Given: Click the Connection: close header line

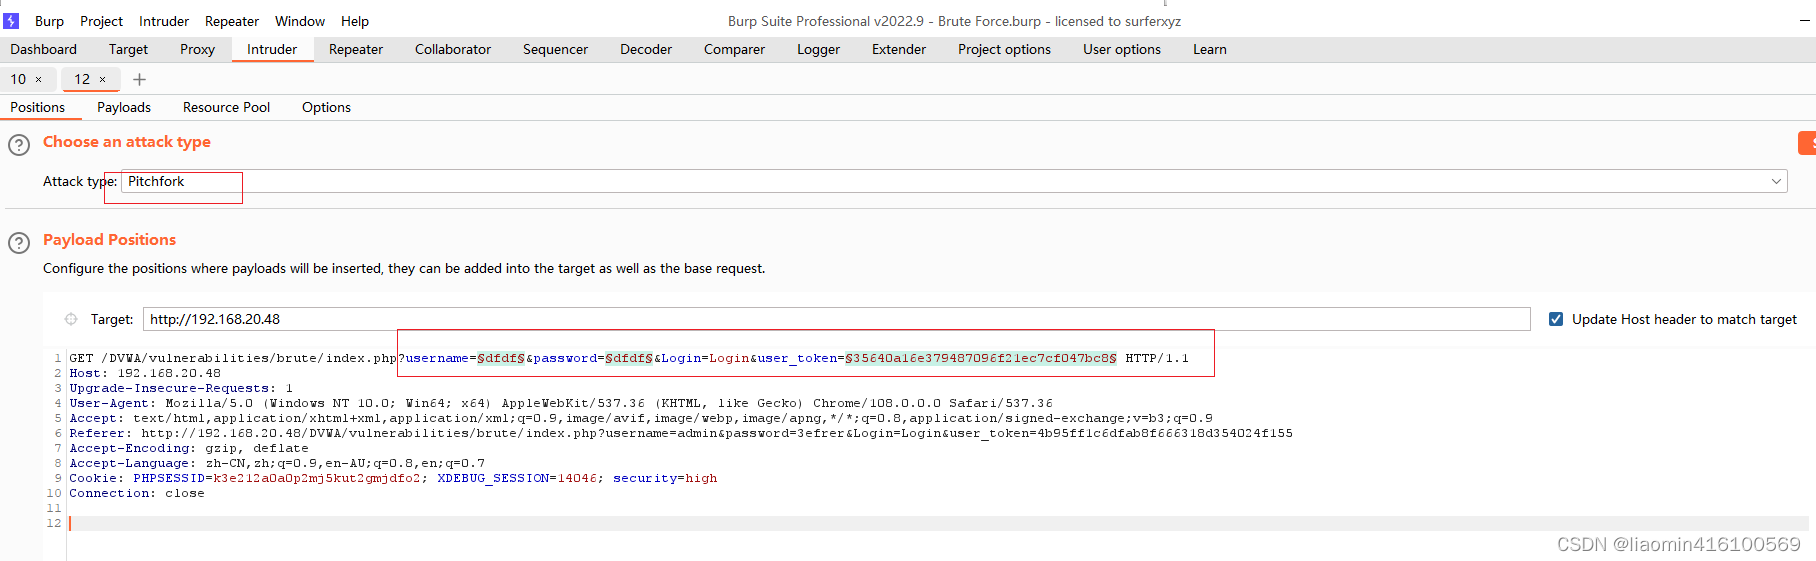Looking at the screenshot, I should tap(137, 493).
